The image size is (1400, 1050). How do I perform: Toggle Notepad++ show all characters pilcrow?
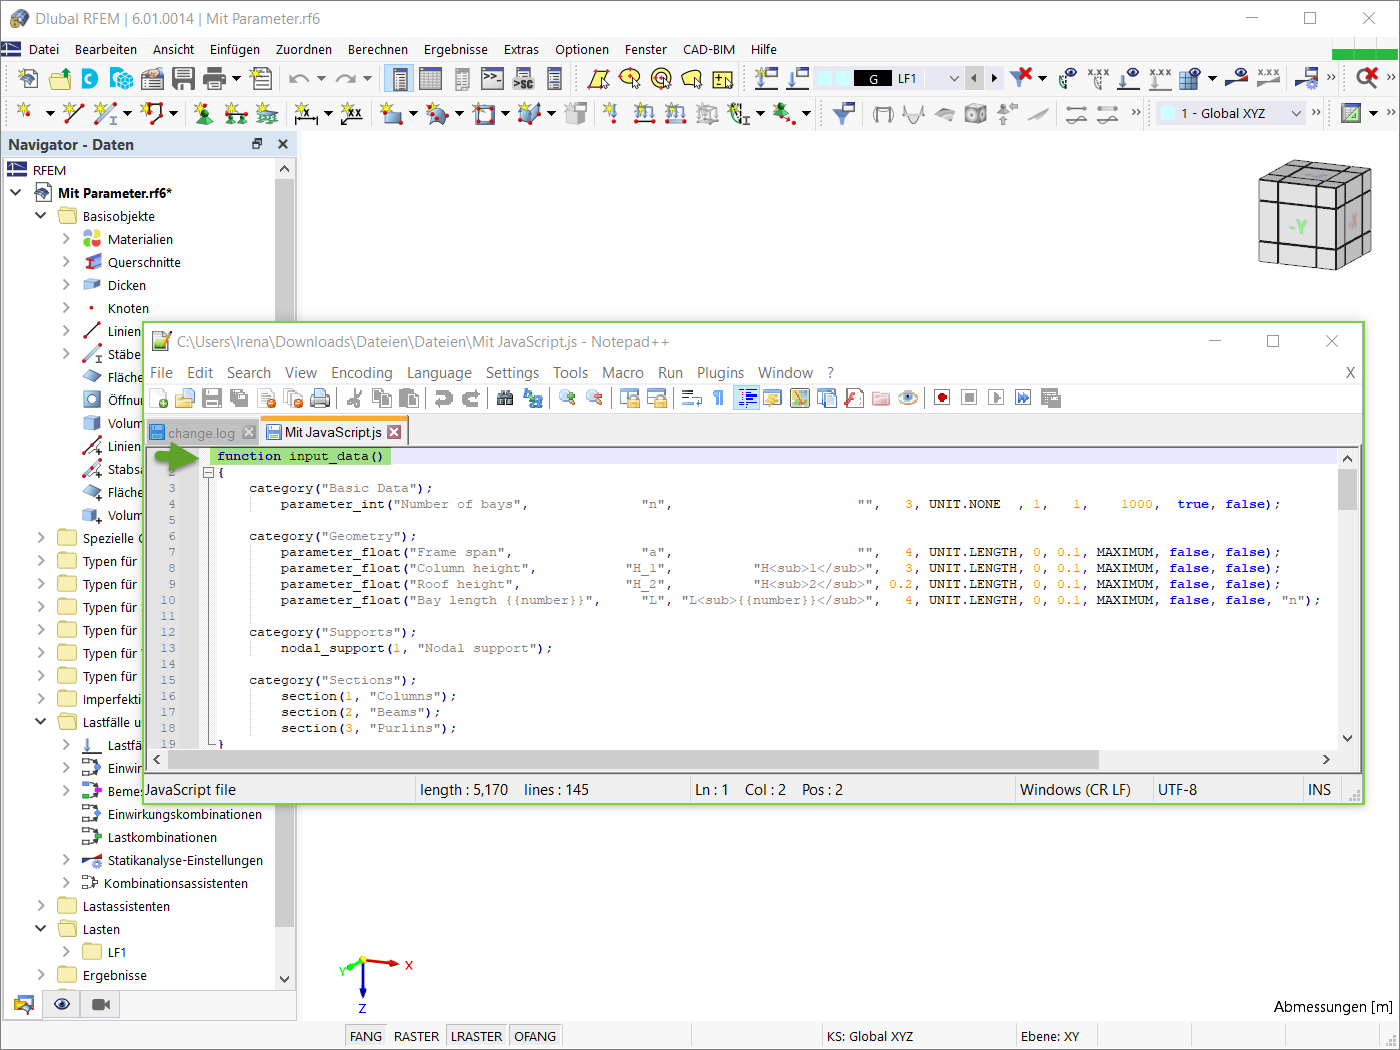[718, 398]
